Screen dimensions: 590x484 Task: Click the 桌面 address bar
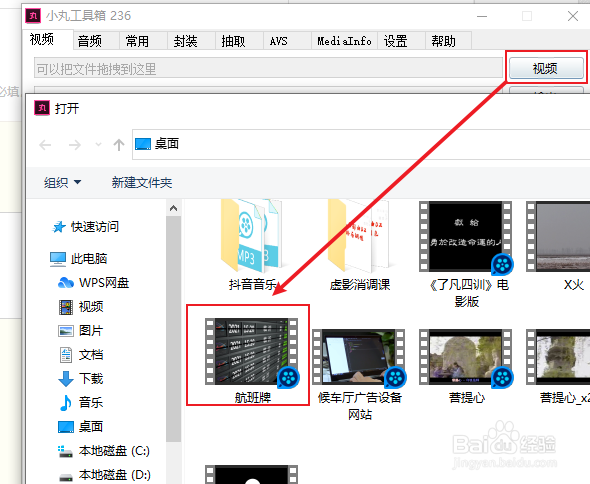361,144
